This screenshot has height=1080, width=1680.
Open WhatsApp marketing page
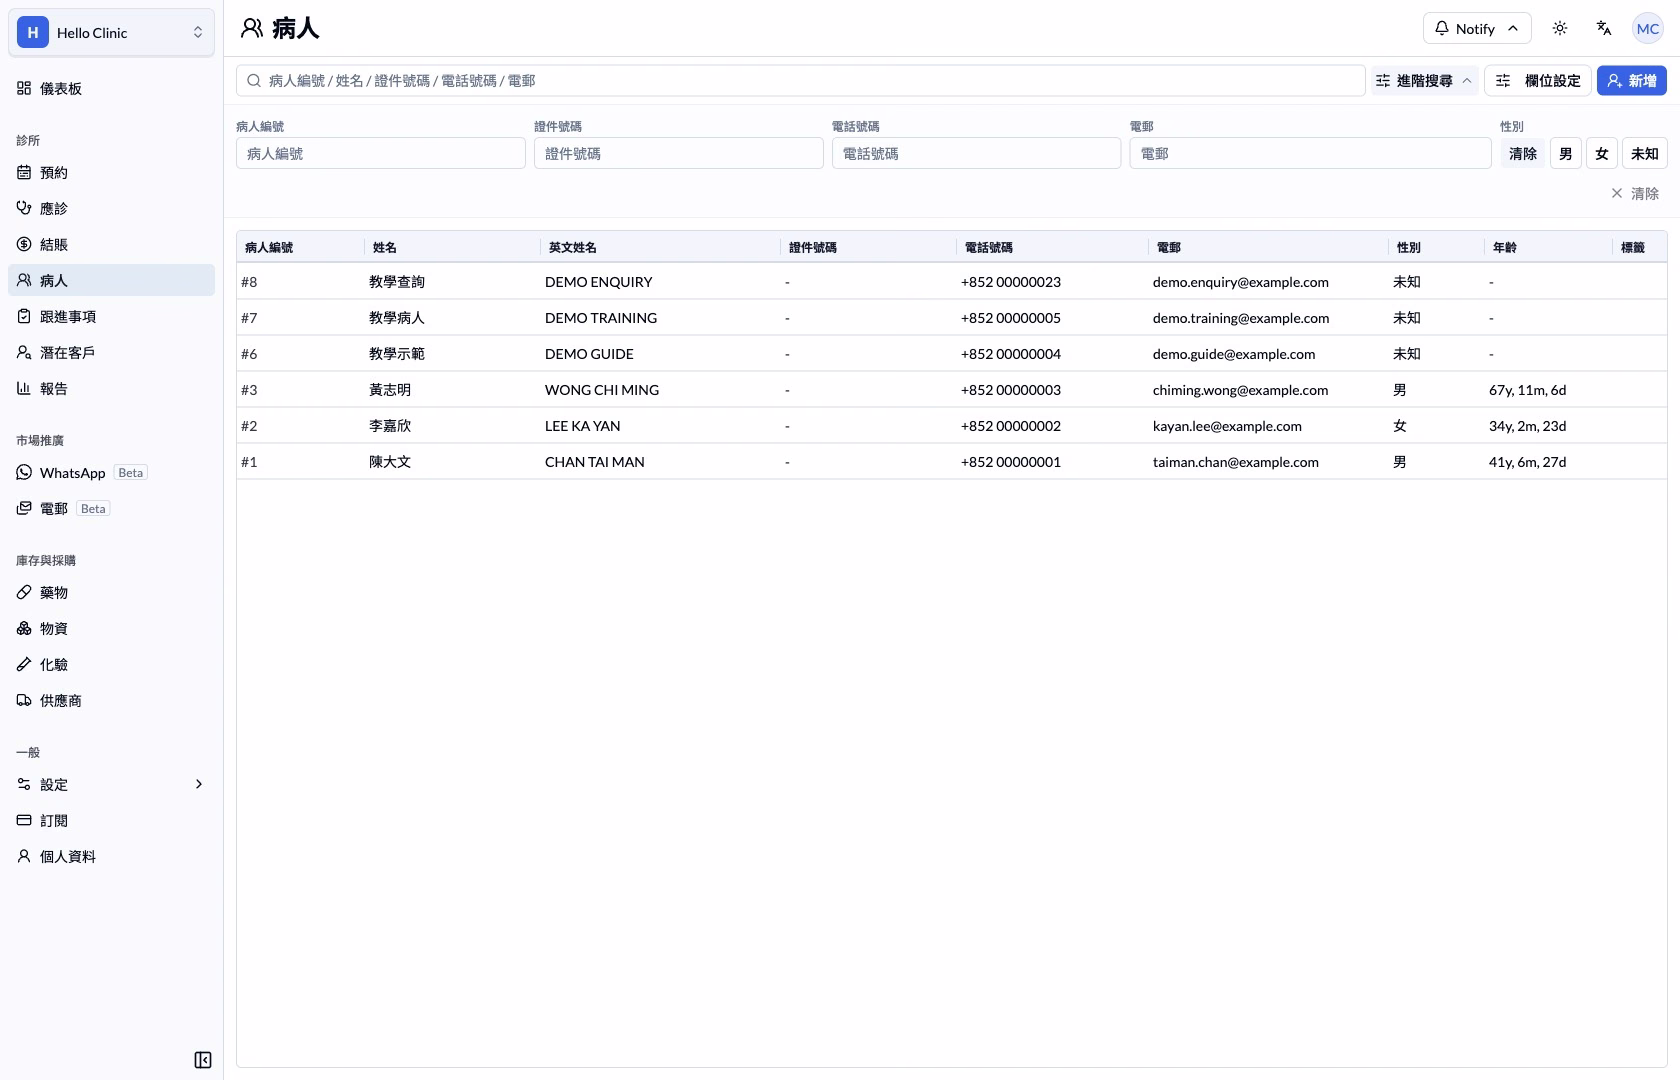tap(111, 472)
